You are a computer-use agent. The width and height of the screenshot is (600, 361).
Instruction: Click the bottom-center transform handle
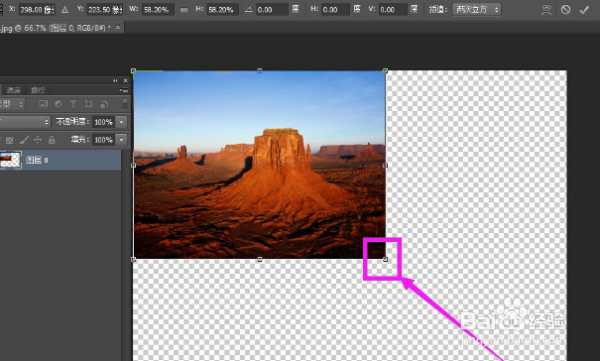(x=260, y=260)
